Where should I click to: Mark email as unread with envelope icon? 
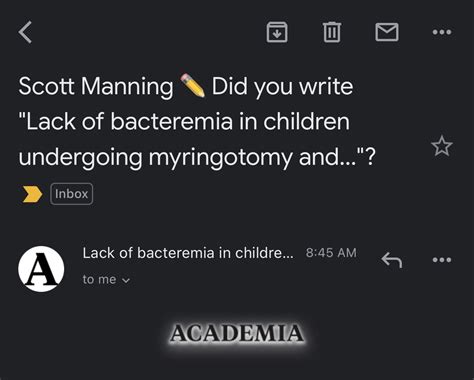(x=387, y=32)
